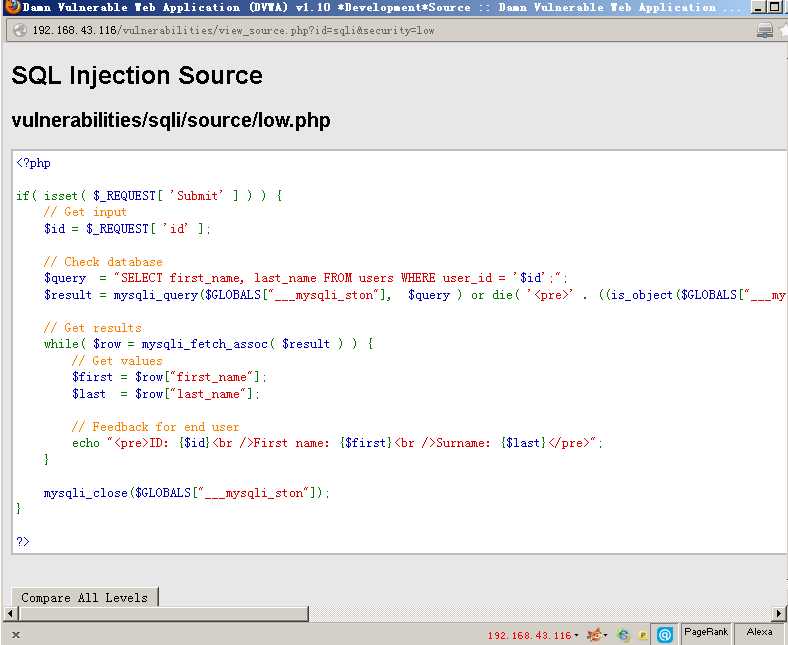Click the $id = $_REQUEST['id'] line
This screenshot has height=645, width=788.
(x=127, y=229)
